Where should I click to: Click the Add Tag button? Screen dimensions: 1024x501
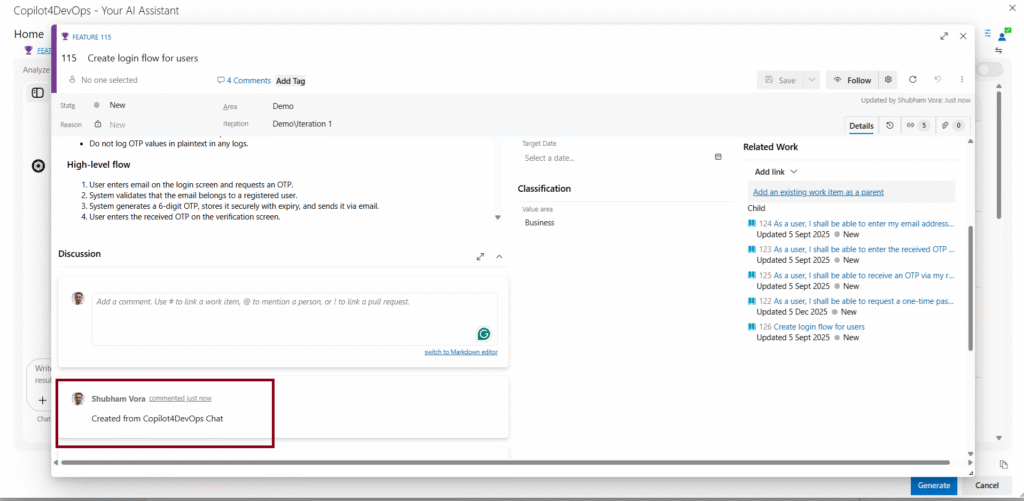[291, 81]
